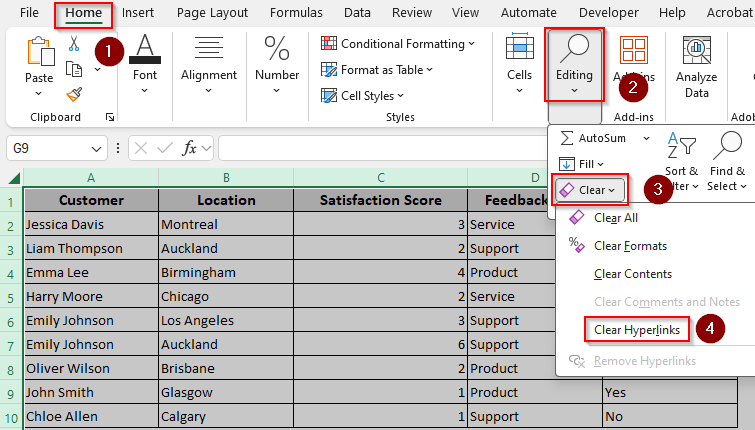Select column C header
This screenshot has width=755, height=430.
[x=381, y=178]
